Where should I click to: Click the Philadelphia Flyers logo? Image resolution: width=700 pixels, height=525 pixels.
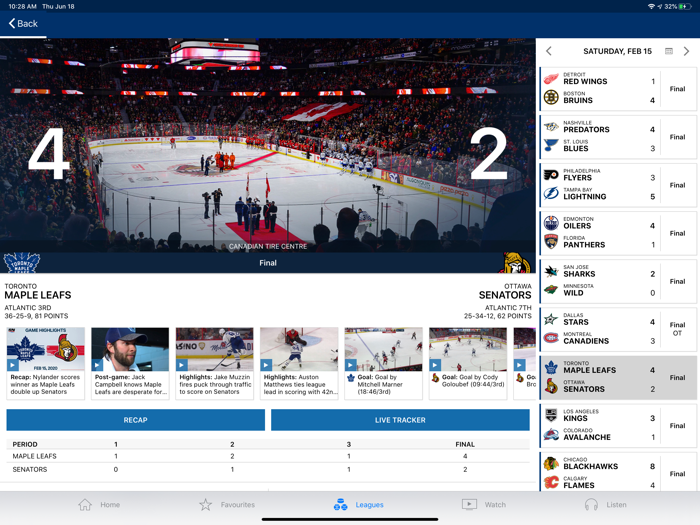551,175
